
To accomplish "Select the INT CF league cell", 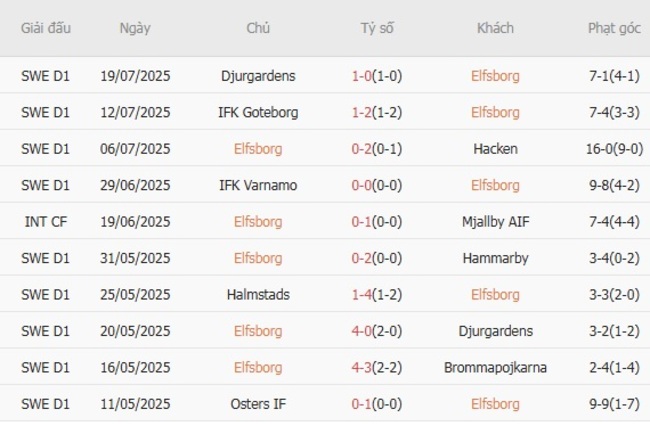I will coord(46,222).
